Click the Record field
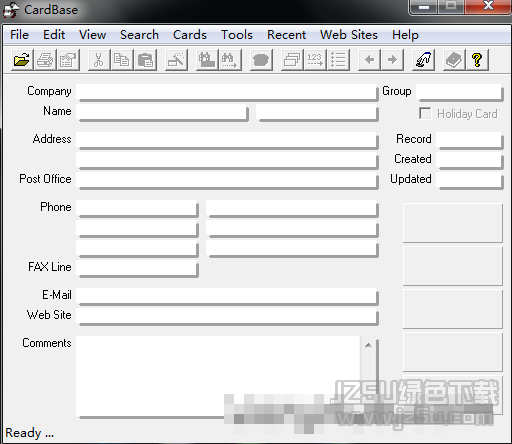This screenshot has width=512, height=444. tap(470, 140)
